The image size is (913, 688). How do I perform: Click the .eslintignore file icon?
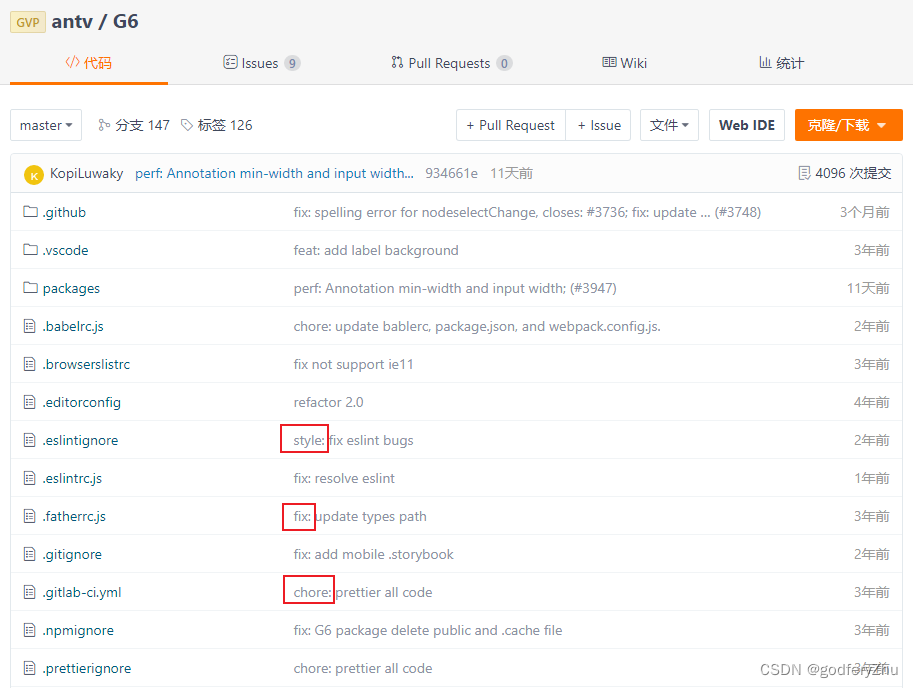pos(30,440)
